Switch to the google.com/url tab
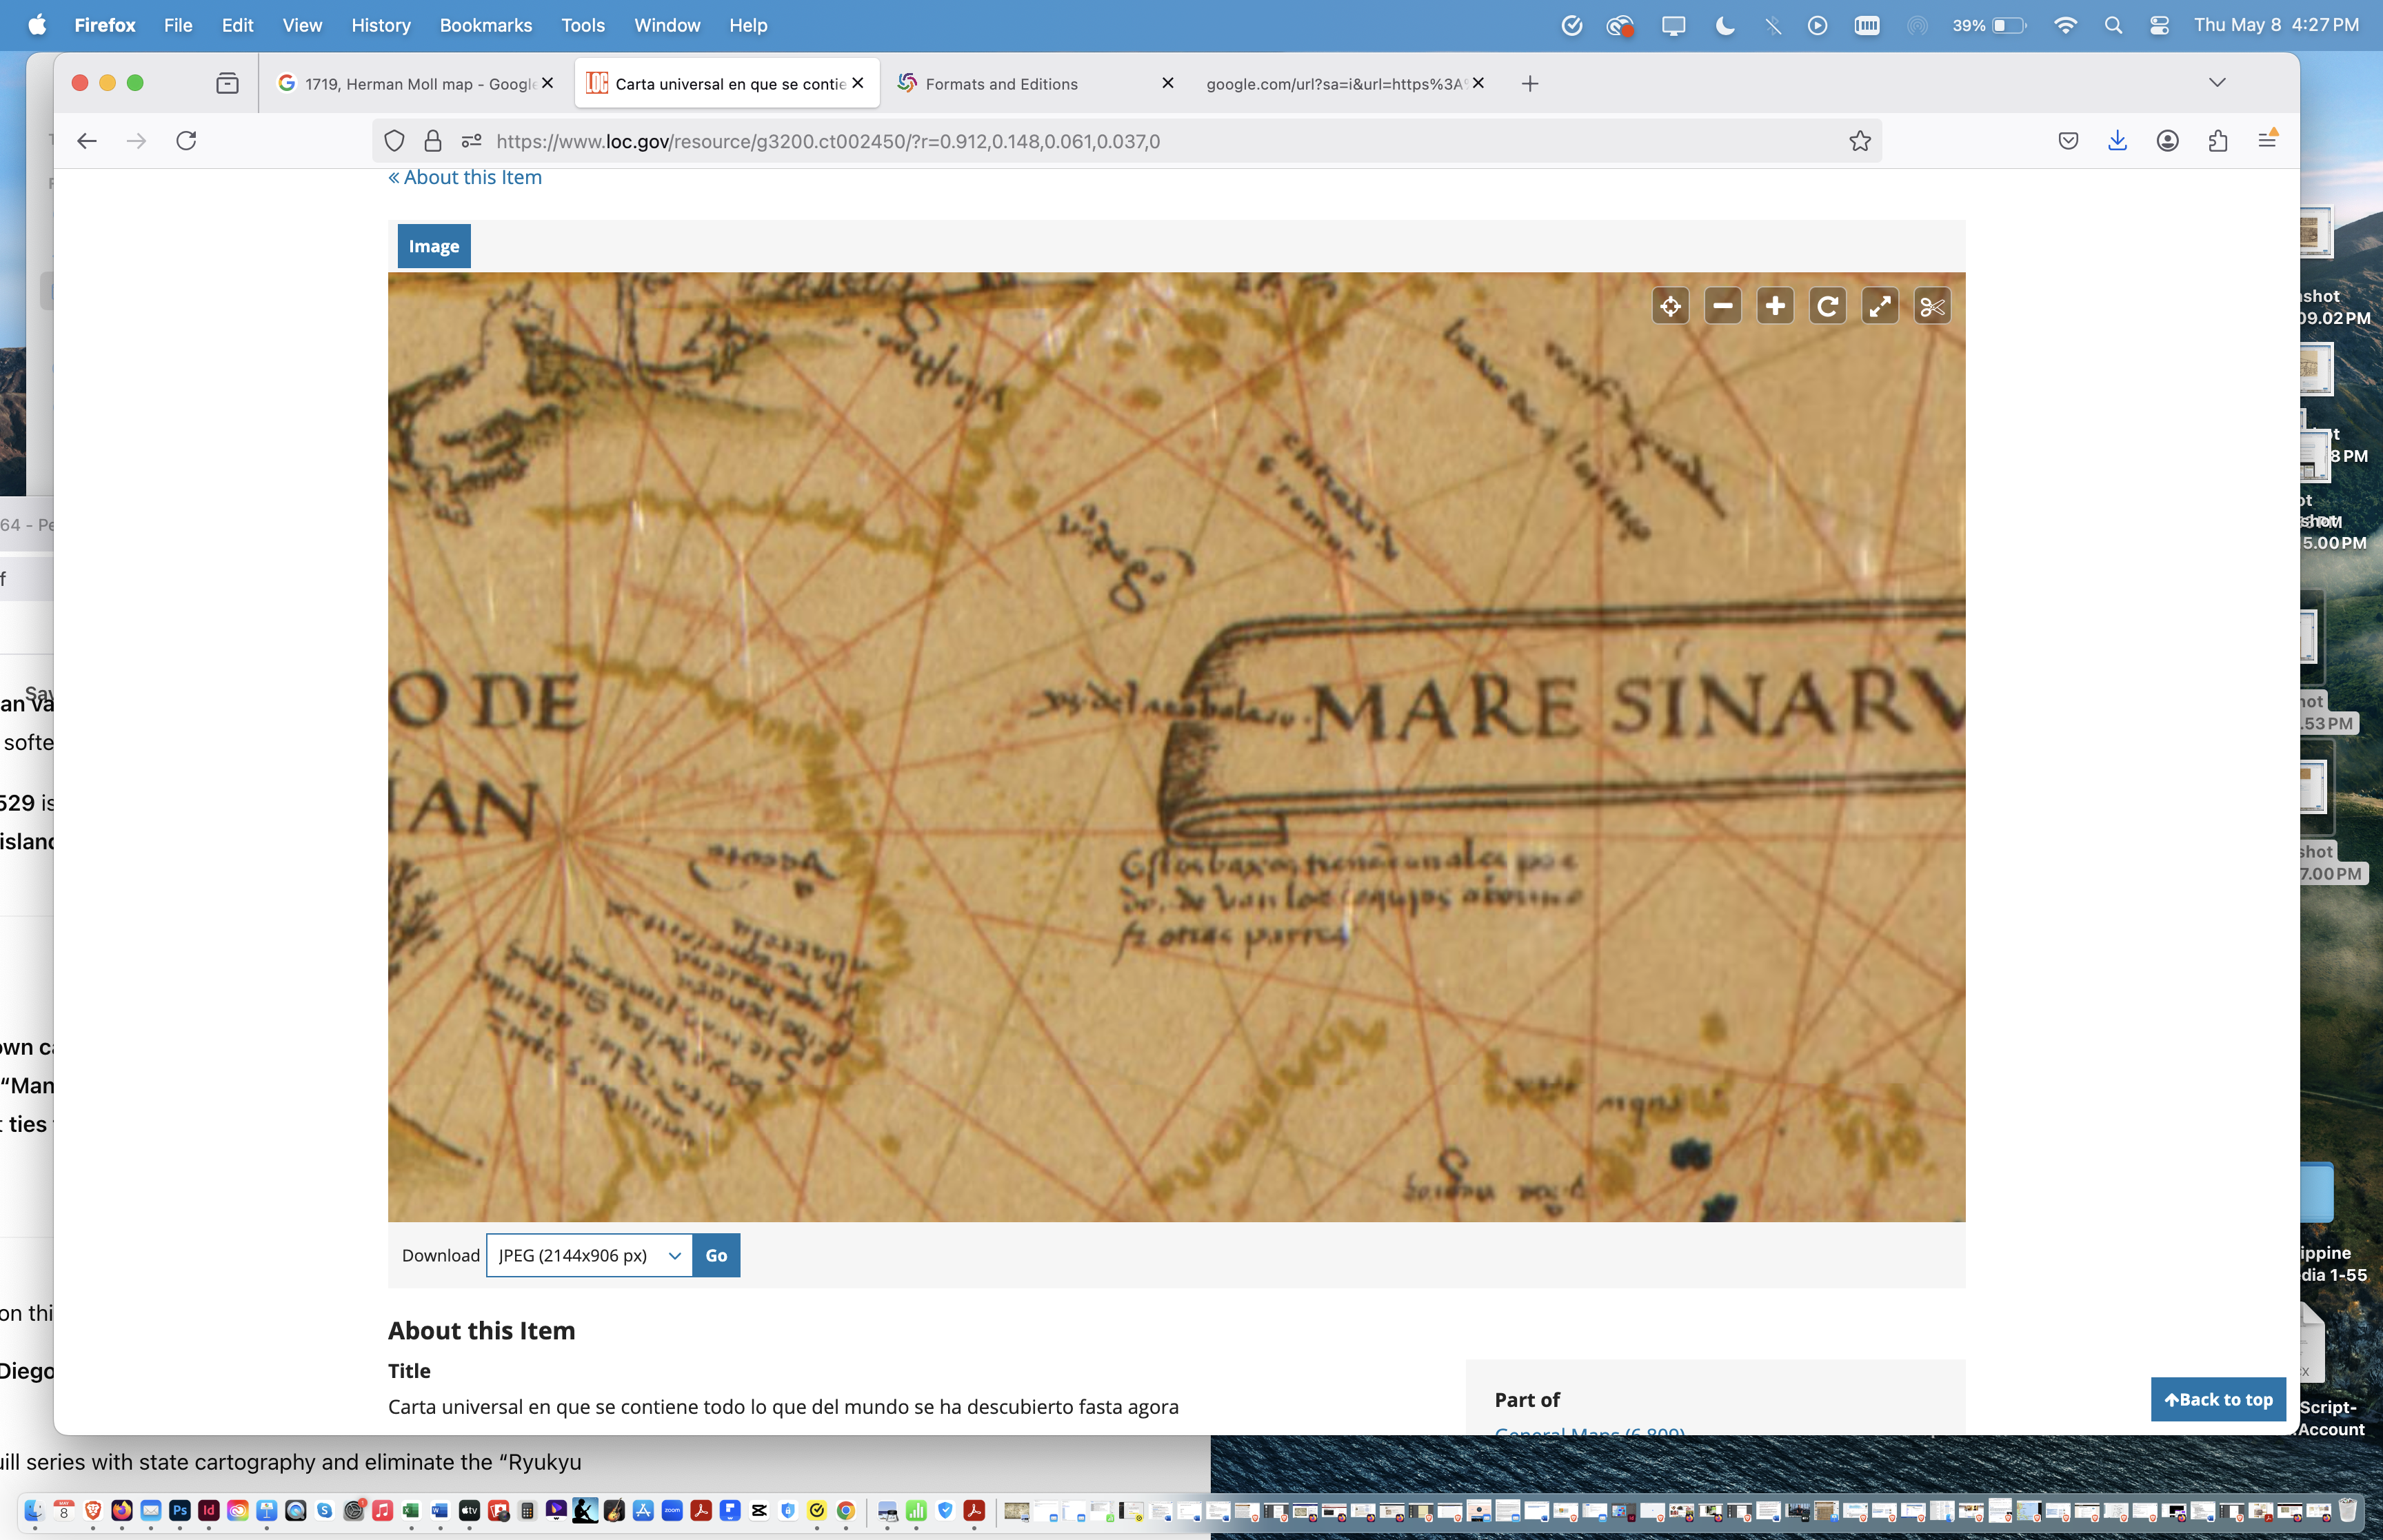This screenshot has height=1540, width=2383. pyautogui.click(x=1344, y=84)
